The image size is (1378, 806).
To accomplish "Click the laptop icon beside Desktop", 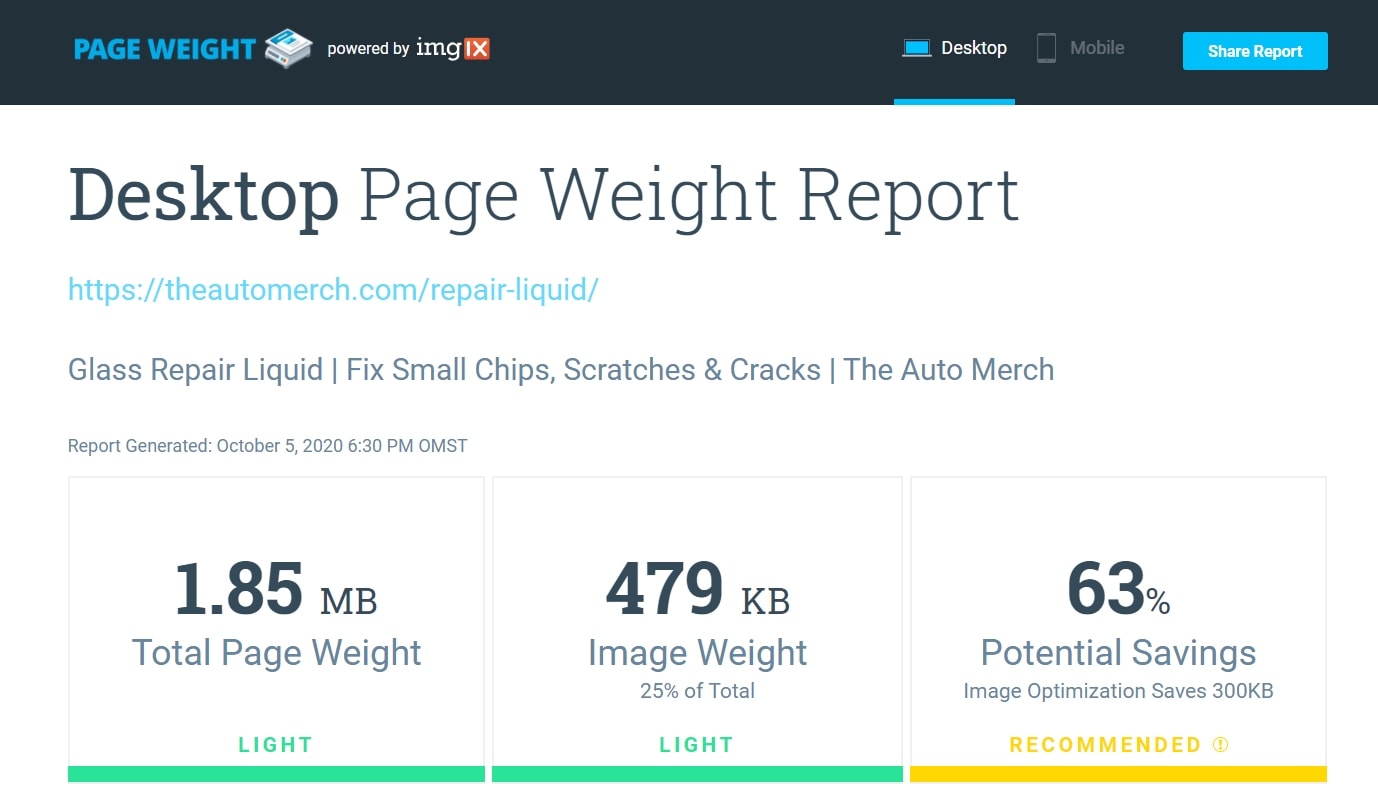I will [x=916, y=48].
